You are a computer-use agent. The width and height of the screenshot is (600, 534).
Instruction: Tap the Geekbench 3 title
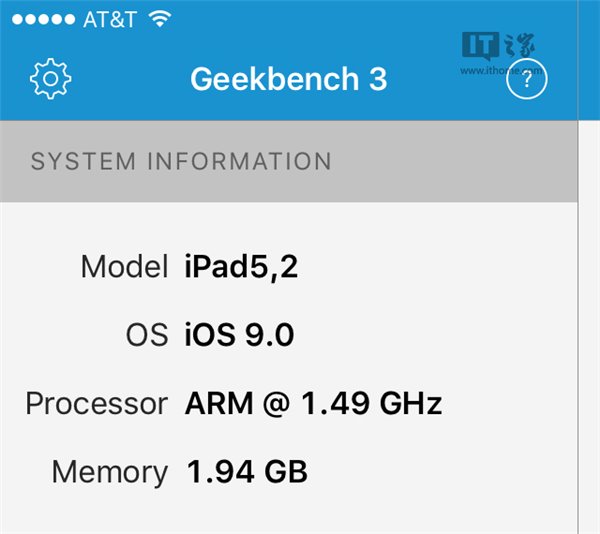288,79
